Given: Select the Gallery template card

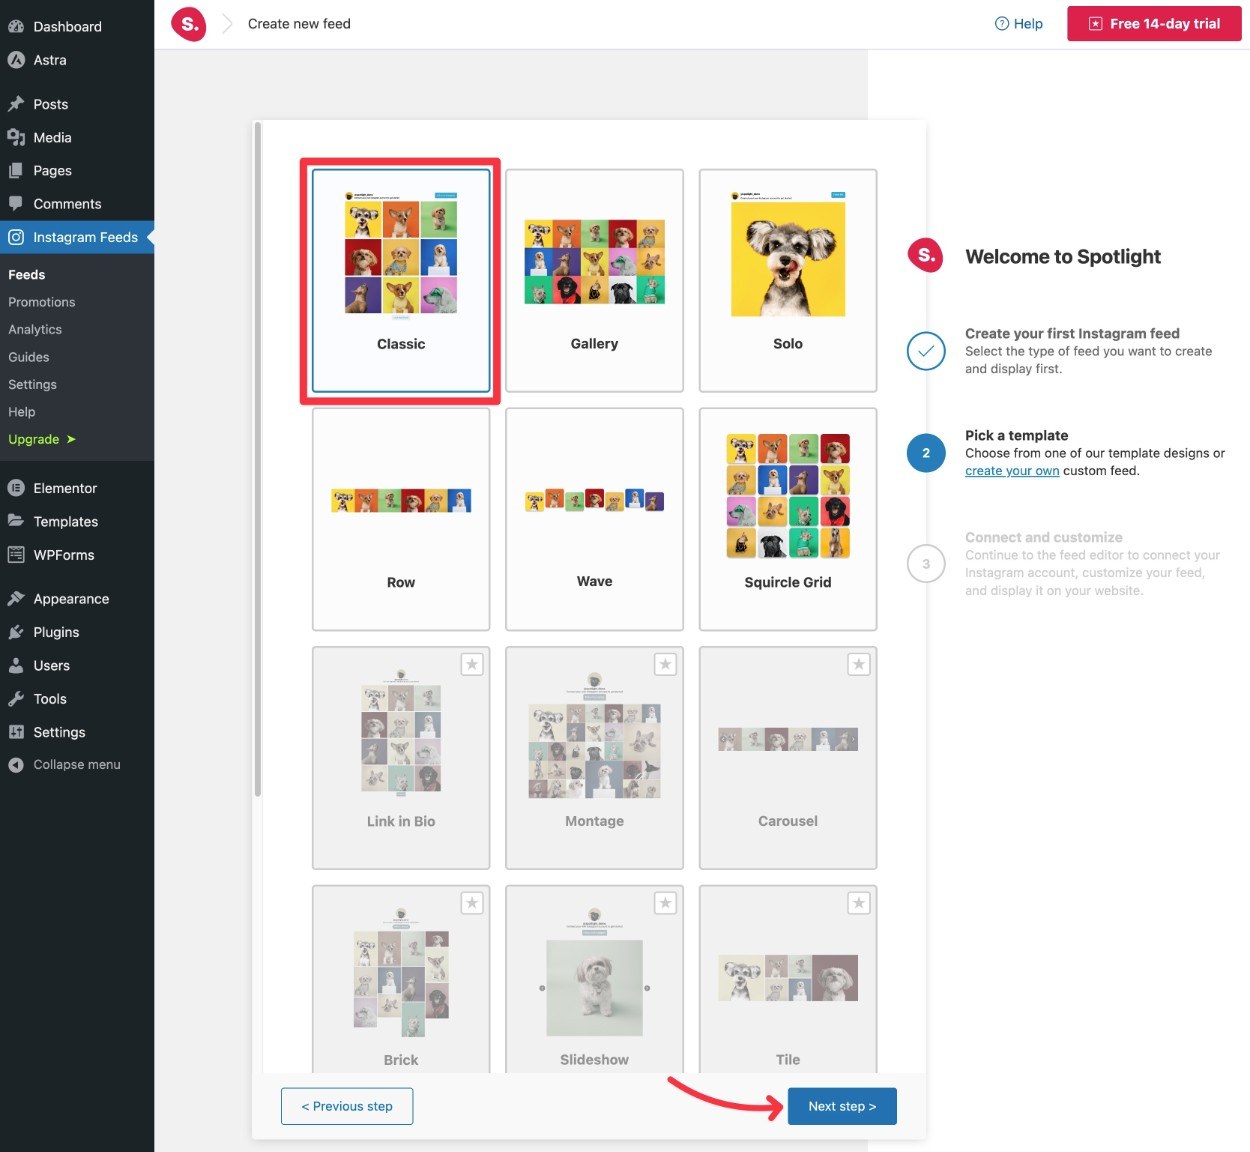Looking at the screenshot, I should pyautogui.click(x=594, y=281).
